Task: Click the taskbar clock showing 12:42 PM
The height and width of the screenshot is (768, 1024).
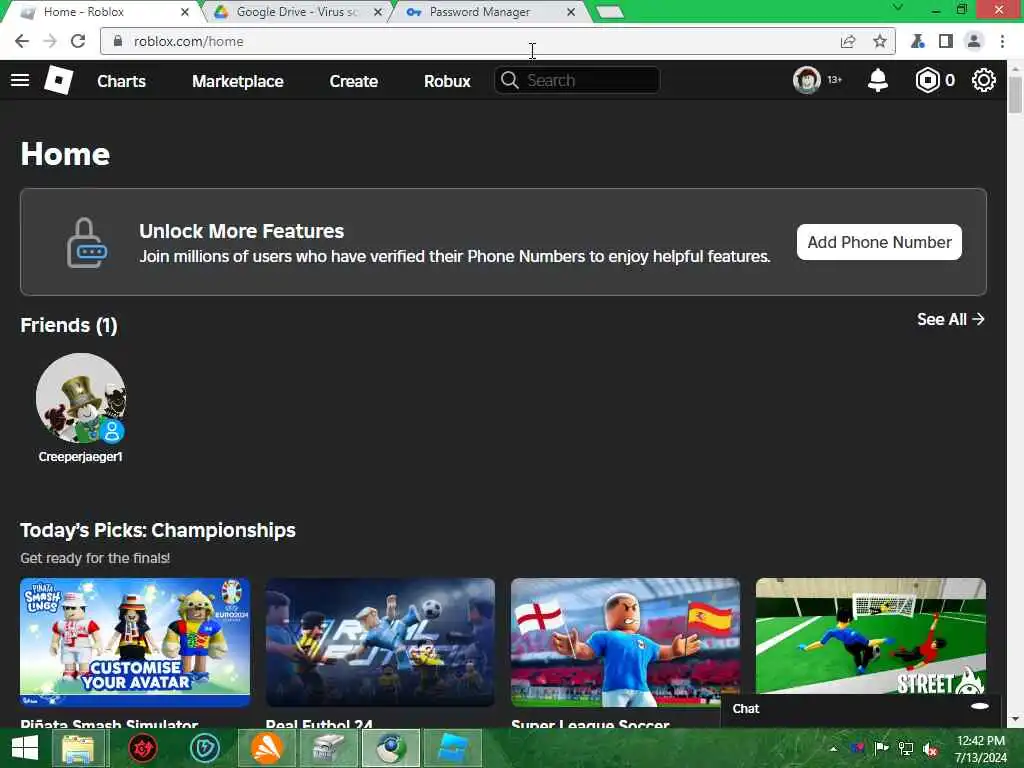Action: click(x=980, y=748)
